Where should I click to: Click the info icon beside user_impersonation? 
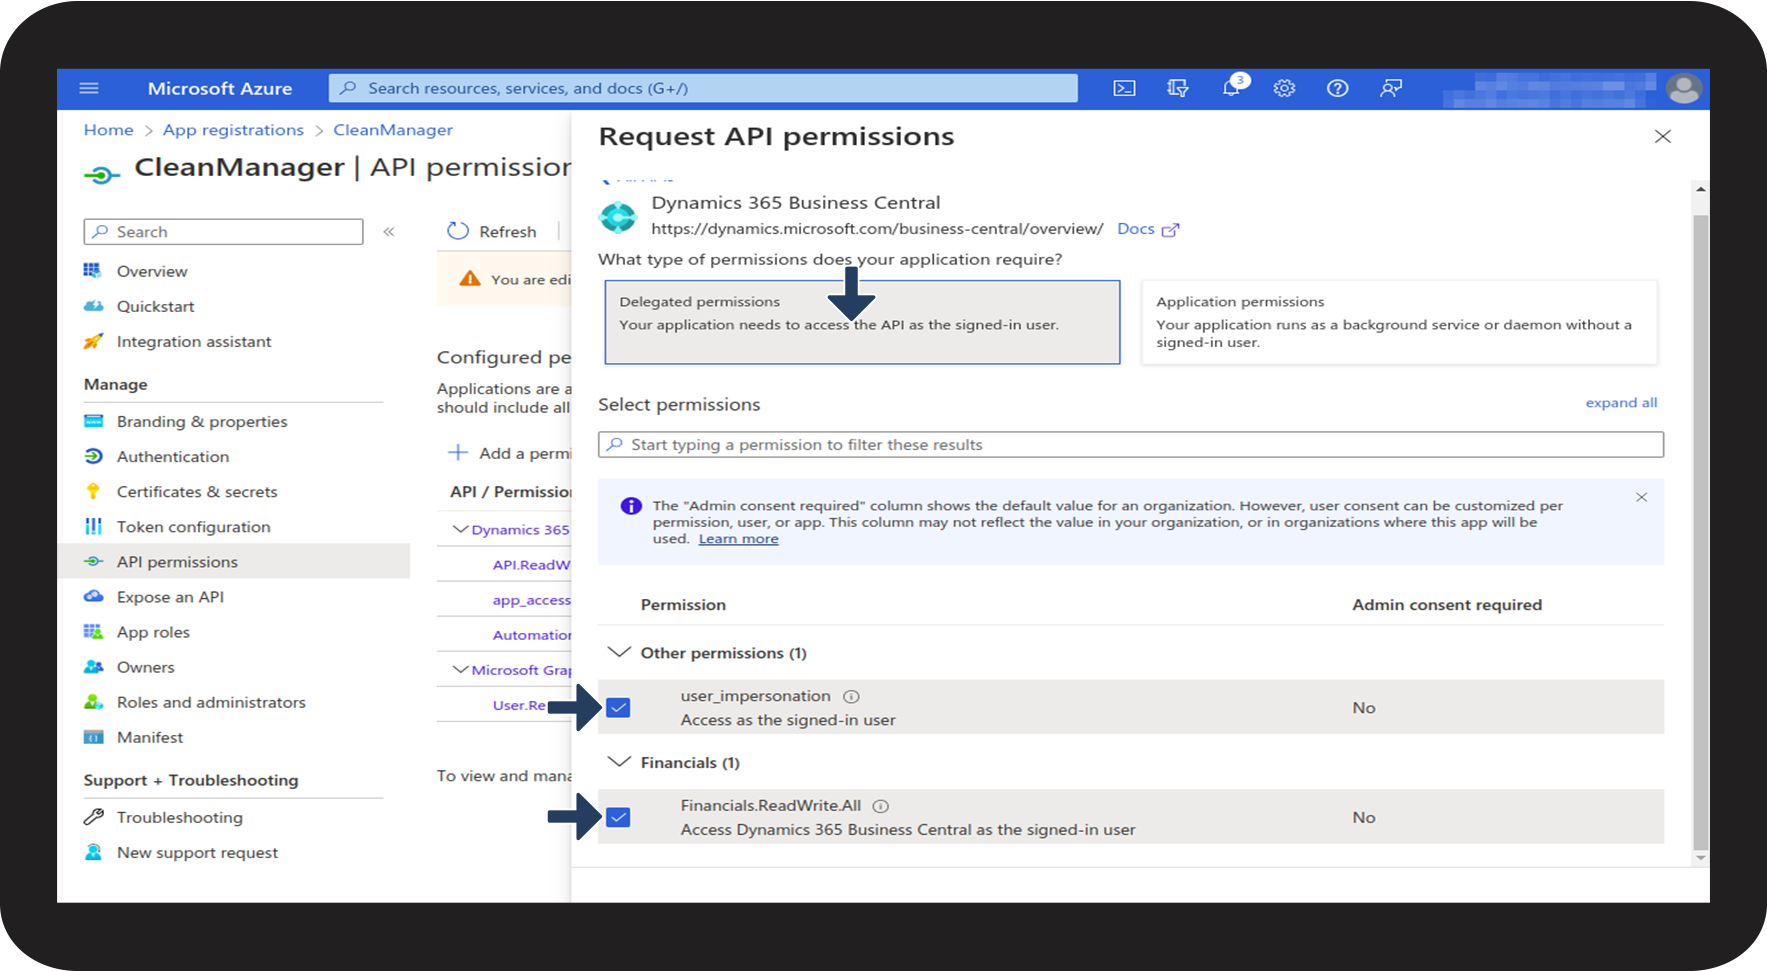pos(851,697)
